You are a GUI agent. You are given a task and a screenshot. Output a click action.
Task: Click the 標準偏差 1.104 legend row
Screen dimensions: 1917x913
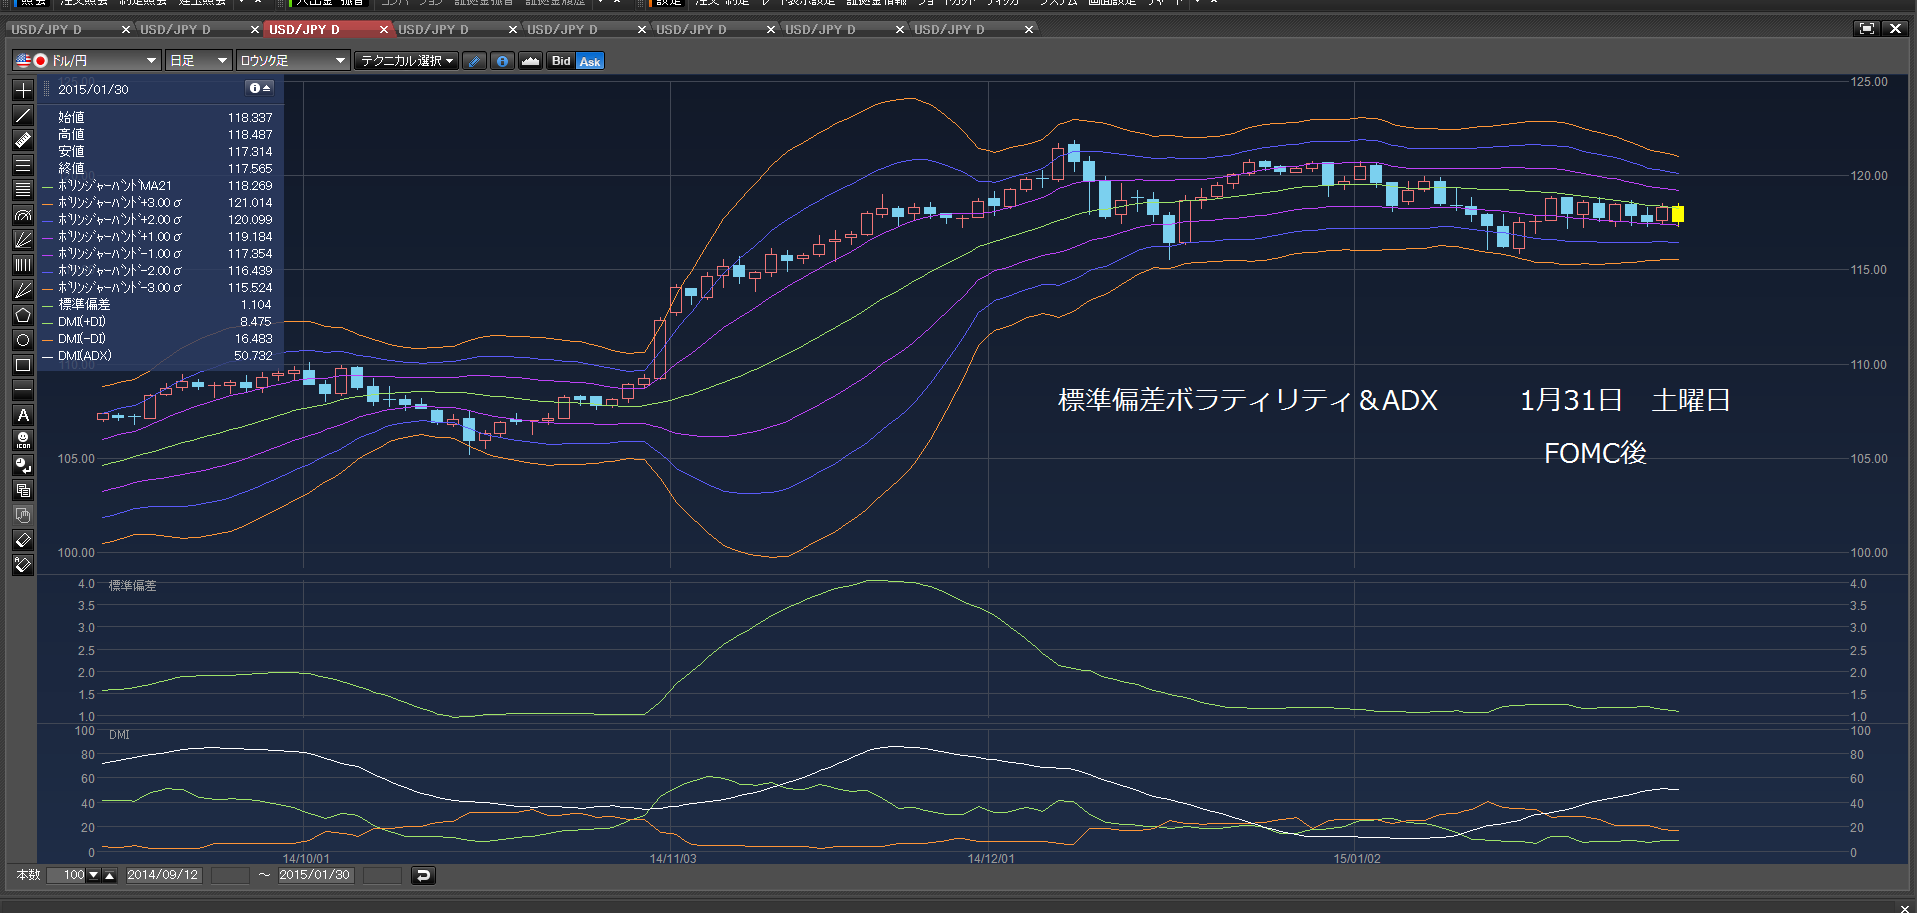(x=163, y=305)
